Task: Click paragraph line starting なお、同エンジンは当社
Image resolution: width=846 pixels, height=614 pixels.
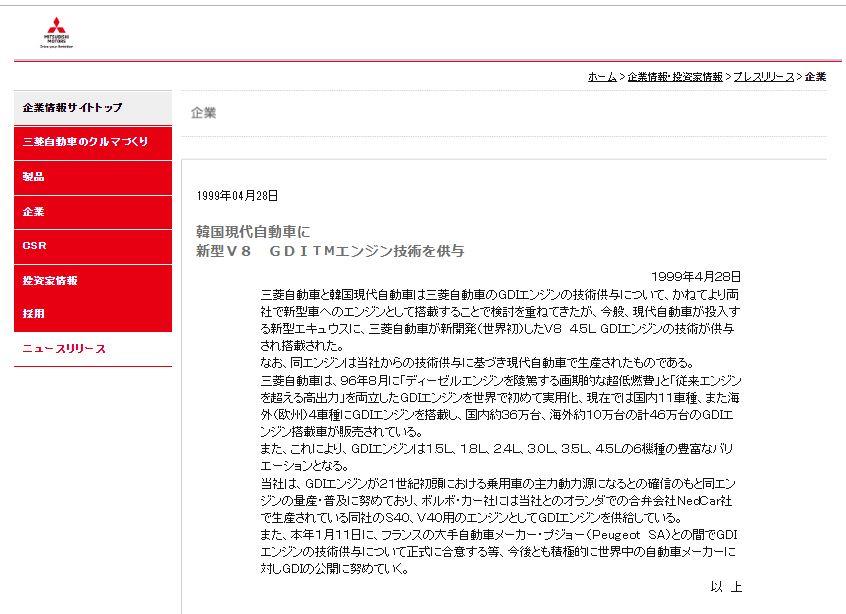Action: 477,363
